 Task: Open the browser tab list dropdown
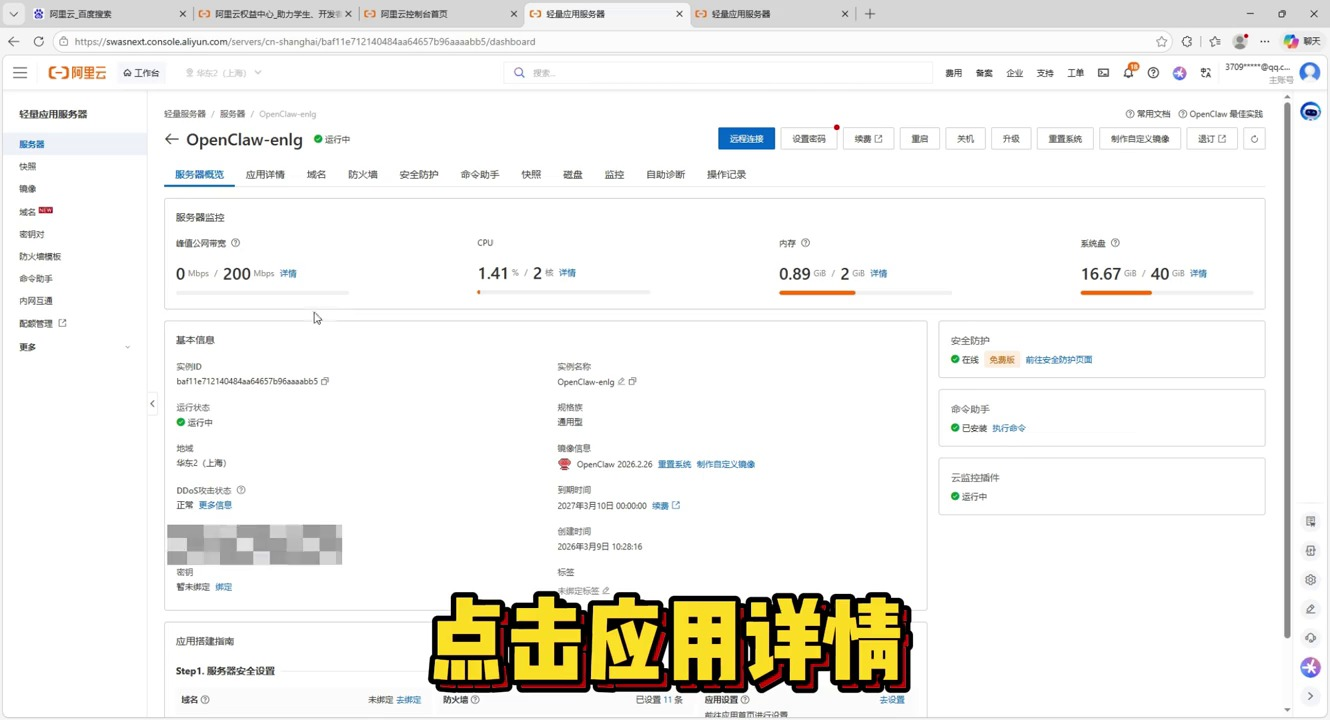[13, 14]
